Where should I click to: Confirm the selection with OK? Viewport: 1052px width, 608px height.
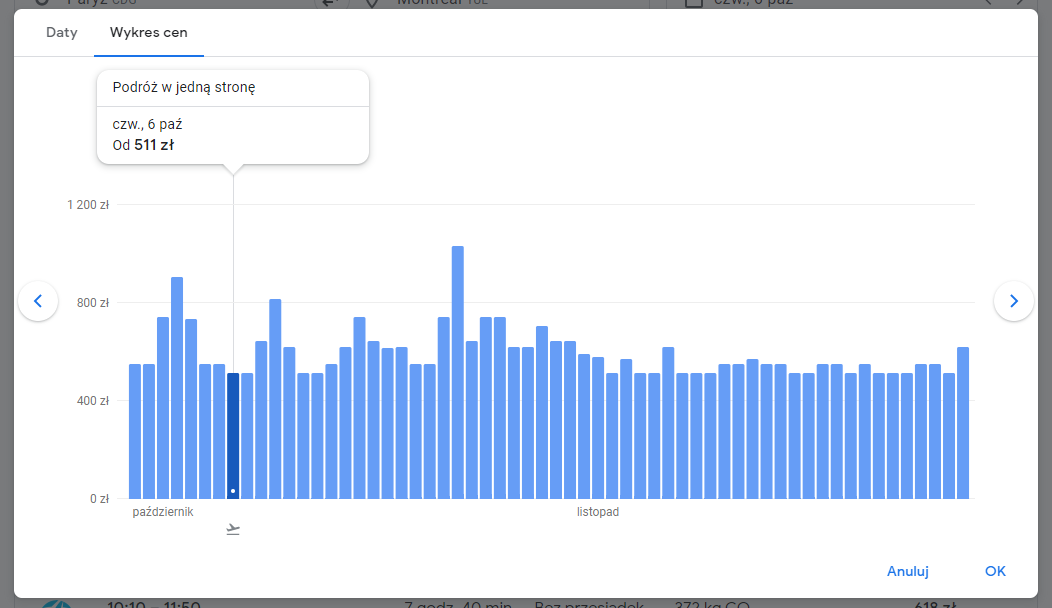click(x=995, y=571)
